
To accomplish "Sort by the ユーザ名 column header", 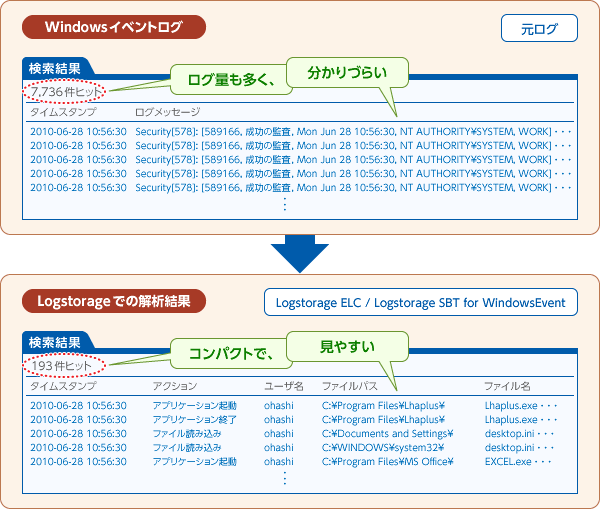I will [x=284, y=386].
